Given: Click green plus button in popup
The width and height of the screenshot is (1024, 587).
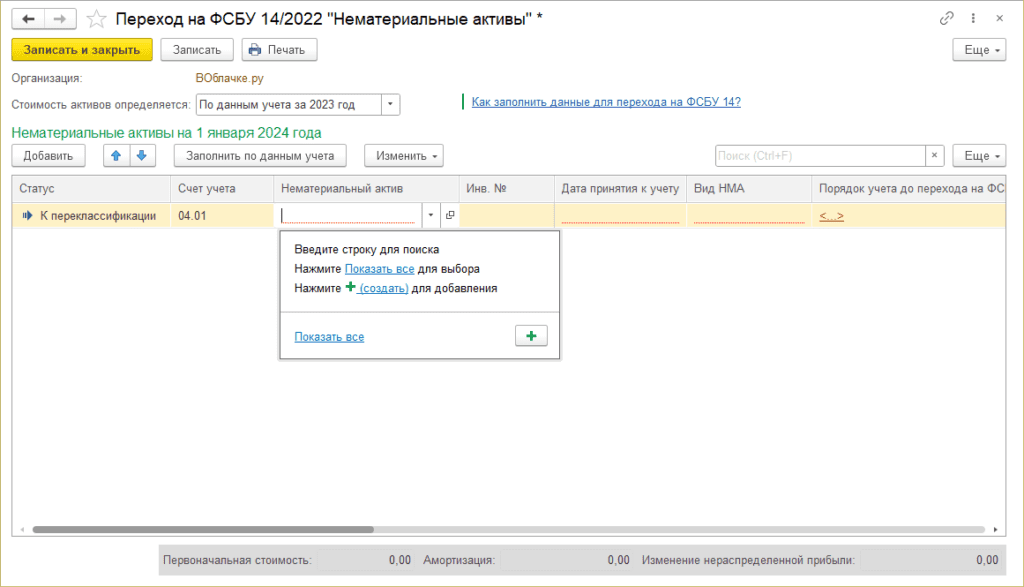Looking at the screenshot, I should (x=531, y=337).
